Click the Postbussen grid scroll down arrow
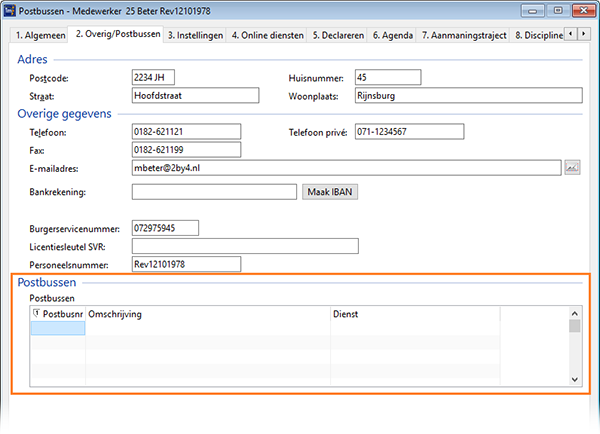Viewport: 600px width, 434px height. click(x=574, y=379)
